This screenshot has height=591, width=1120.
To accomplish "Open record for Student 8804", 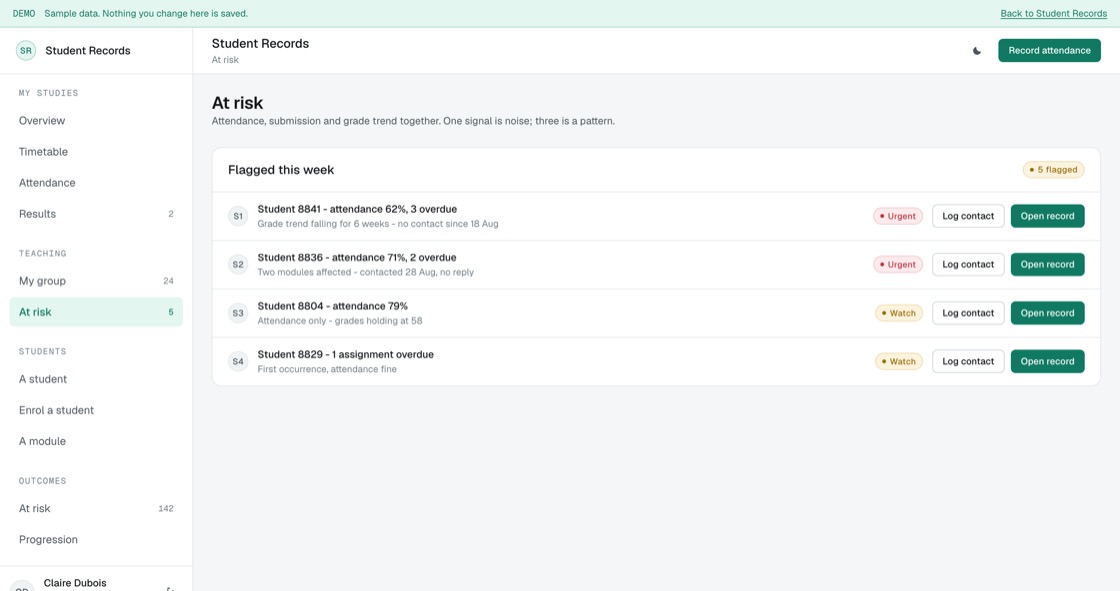I will (x=1047, y=313).
